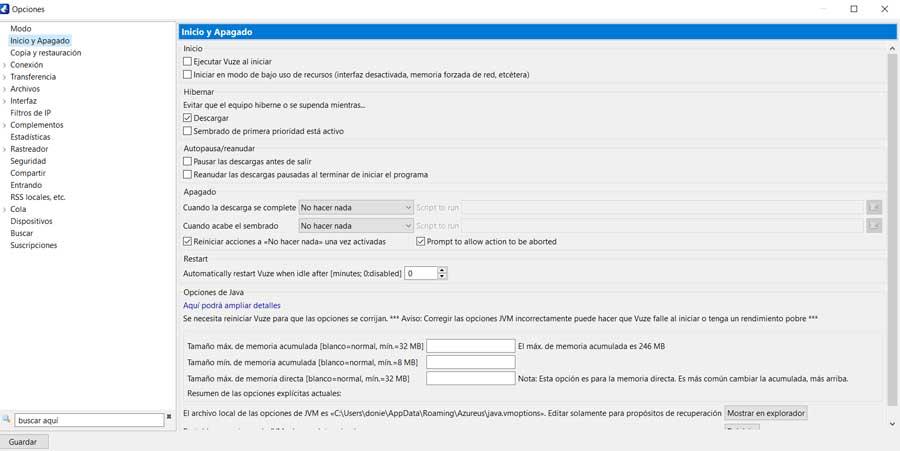
Task: Click the search magnifier icon
Action: pos(6,419)
